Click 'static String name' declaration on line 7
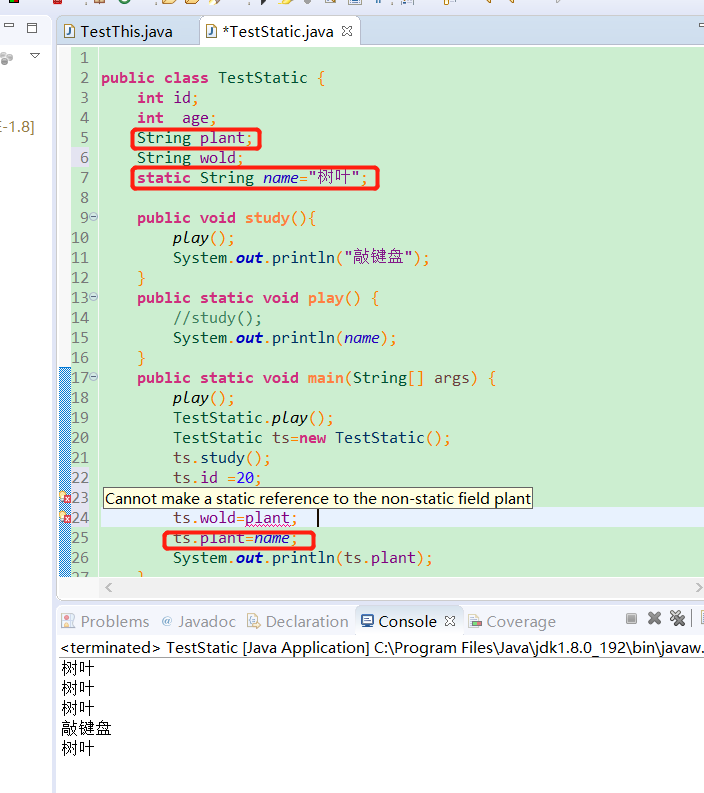Image resolution: width=704 pixels, height=793 pixels. pyautogui.click(x=252, y=178)
